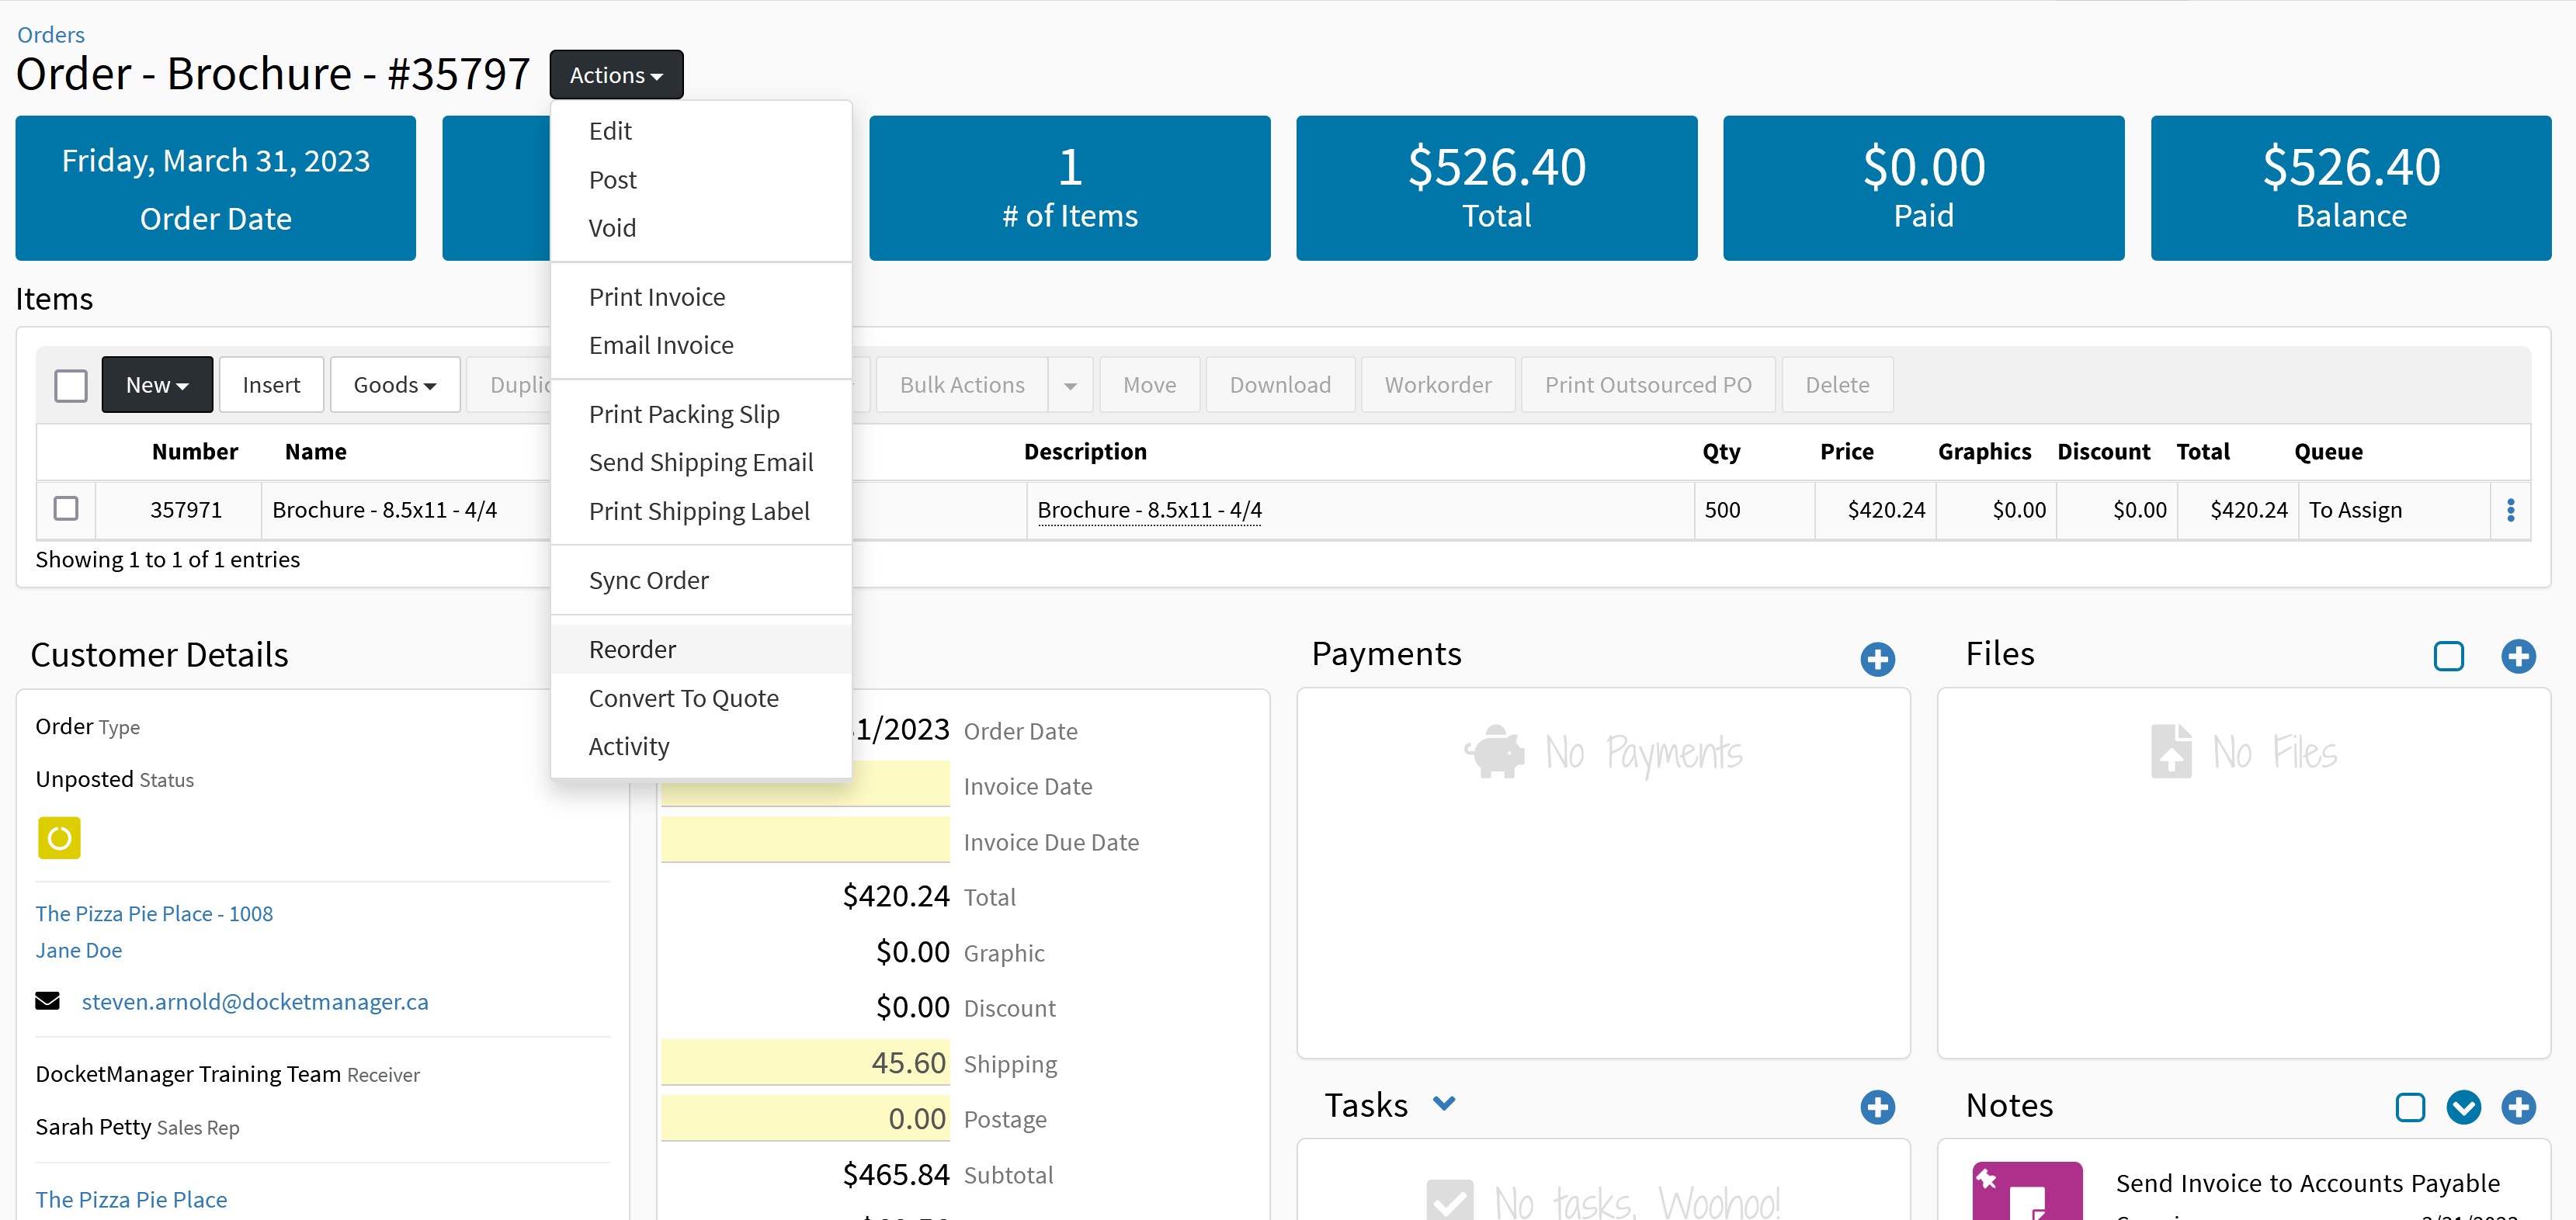Viewport: 2576px width, 1220px height.
Task: Click the blue chevron-down icon in Notes
Action: coord(2463,1106)
